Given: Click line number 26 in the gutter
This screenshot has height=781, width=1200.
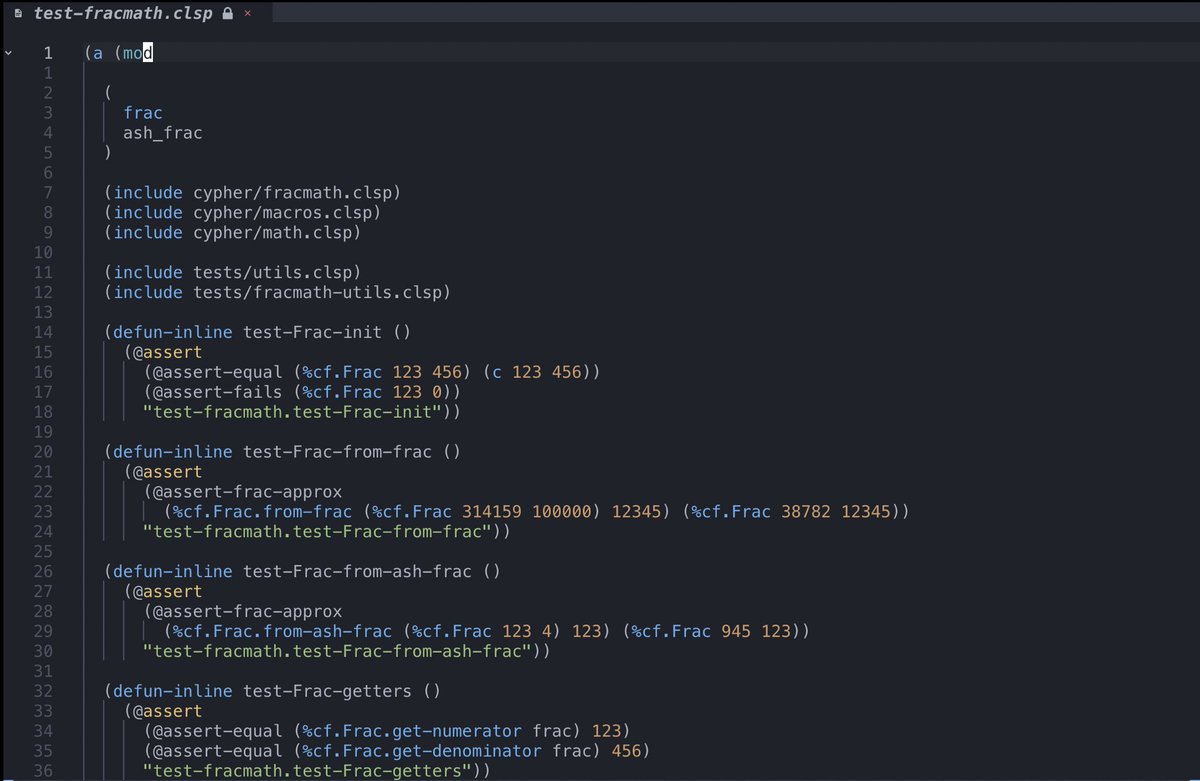Looking at the screenshot, I should 45,571.
